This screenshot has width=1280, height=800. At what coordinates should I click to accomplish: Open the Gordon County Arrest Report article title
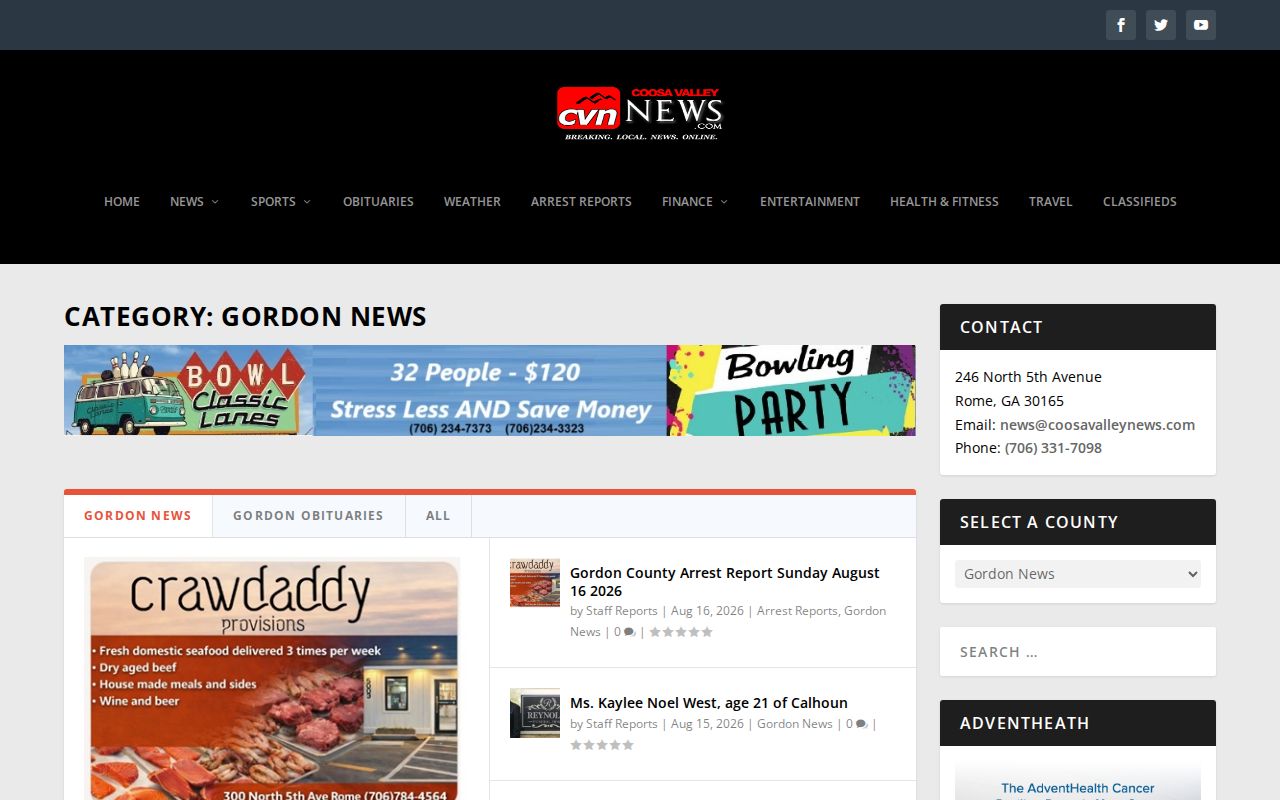pos(725,582)
